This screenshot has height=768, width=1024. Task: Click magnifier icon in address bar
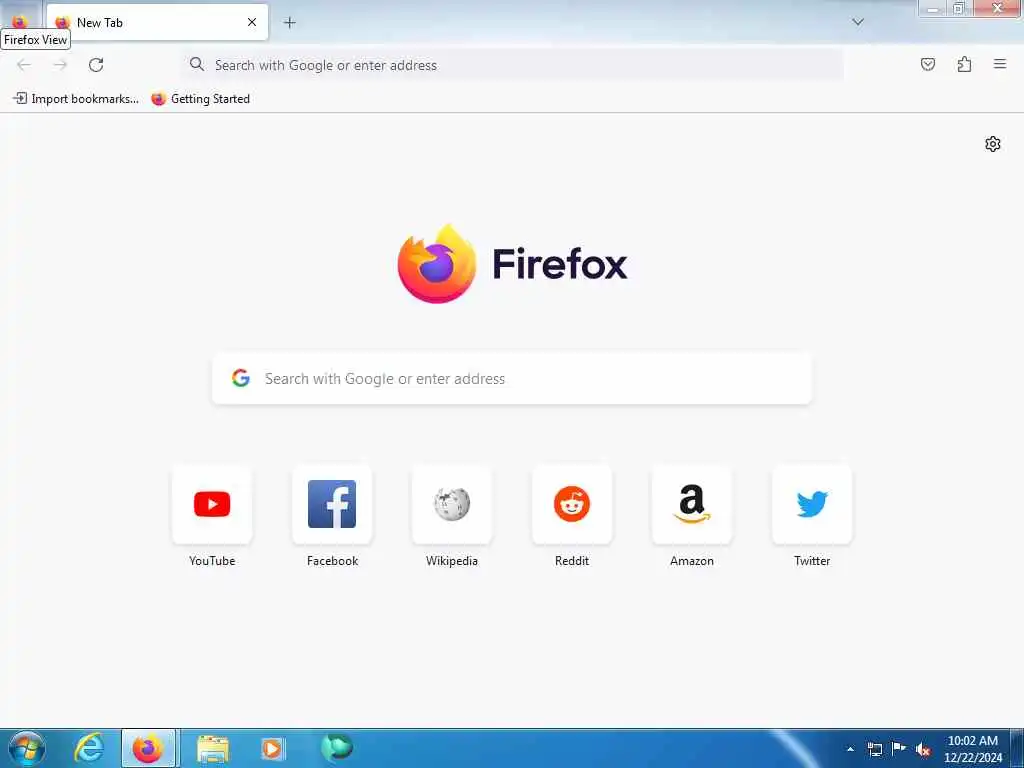pyautogui.click(x=197, y=65)
